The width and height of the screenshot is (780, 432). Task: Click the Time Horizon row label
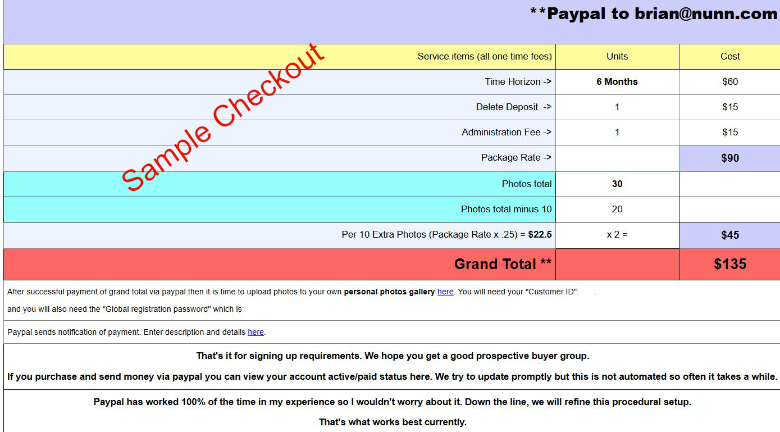coord(518,82)
